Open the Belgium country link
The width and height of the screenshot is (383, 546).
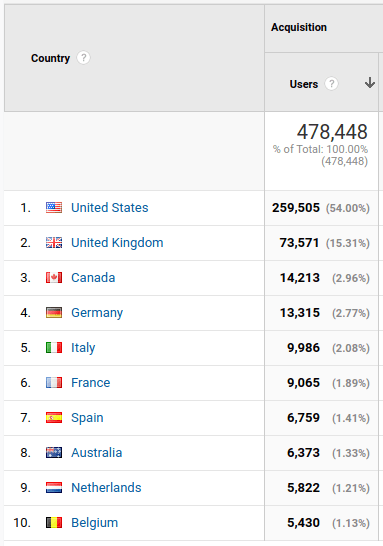click(94, 523)
